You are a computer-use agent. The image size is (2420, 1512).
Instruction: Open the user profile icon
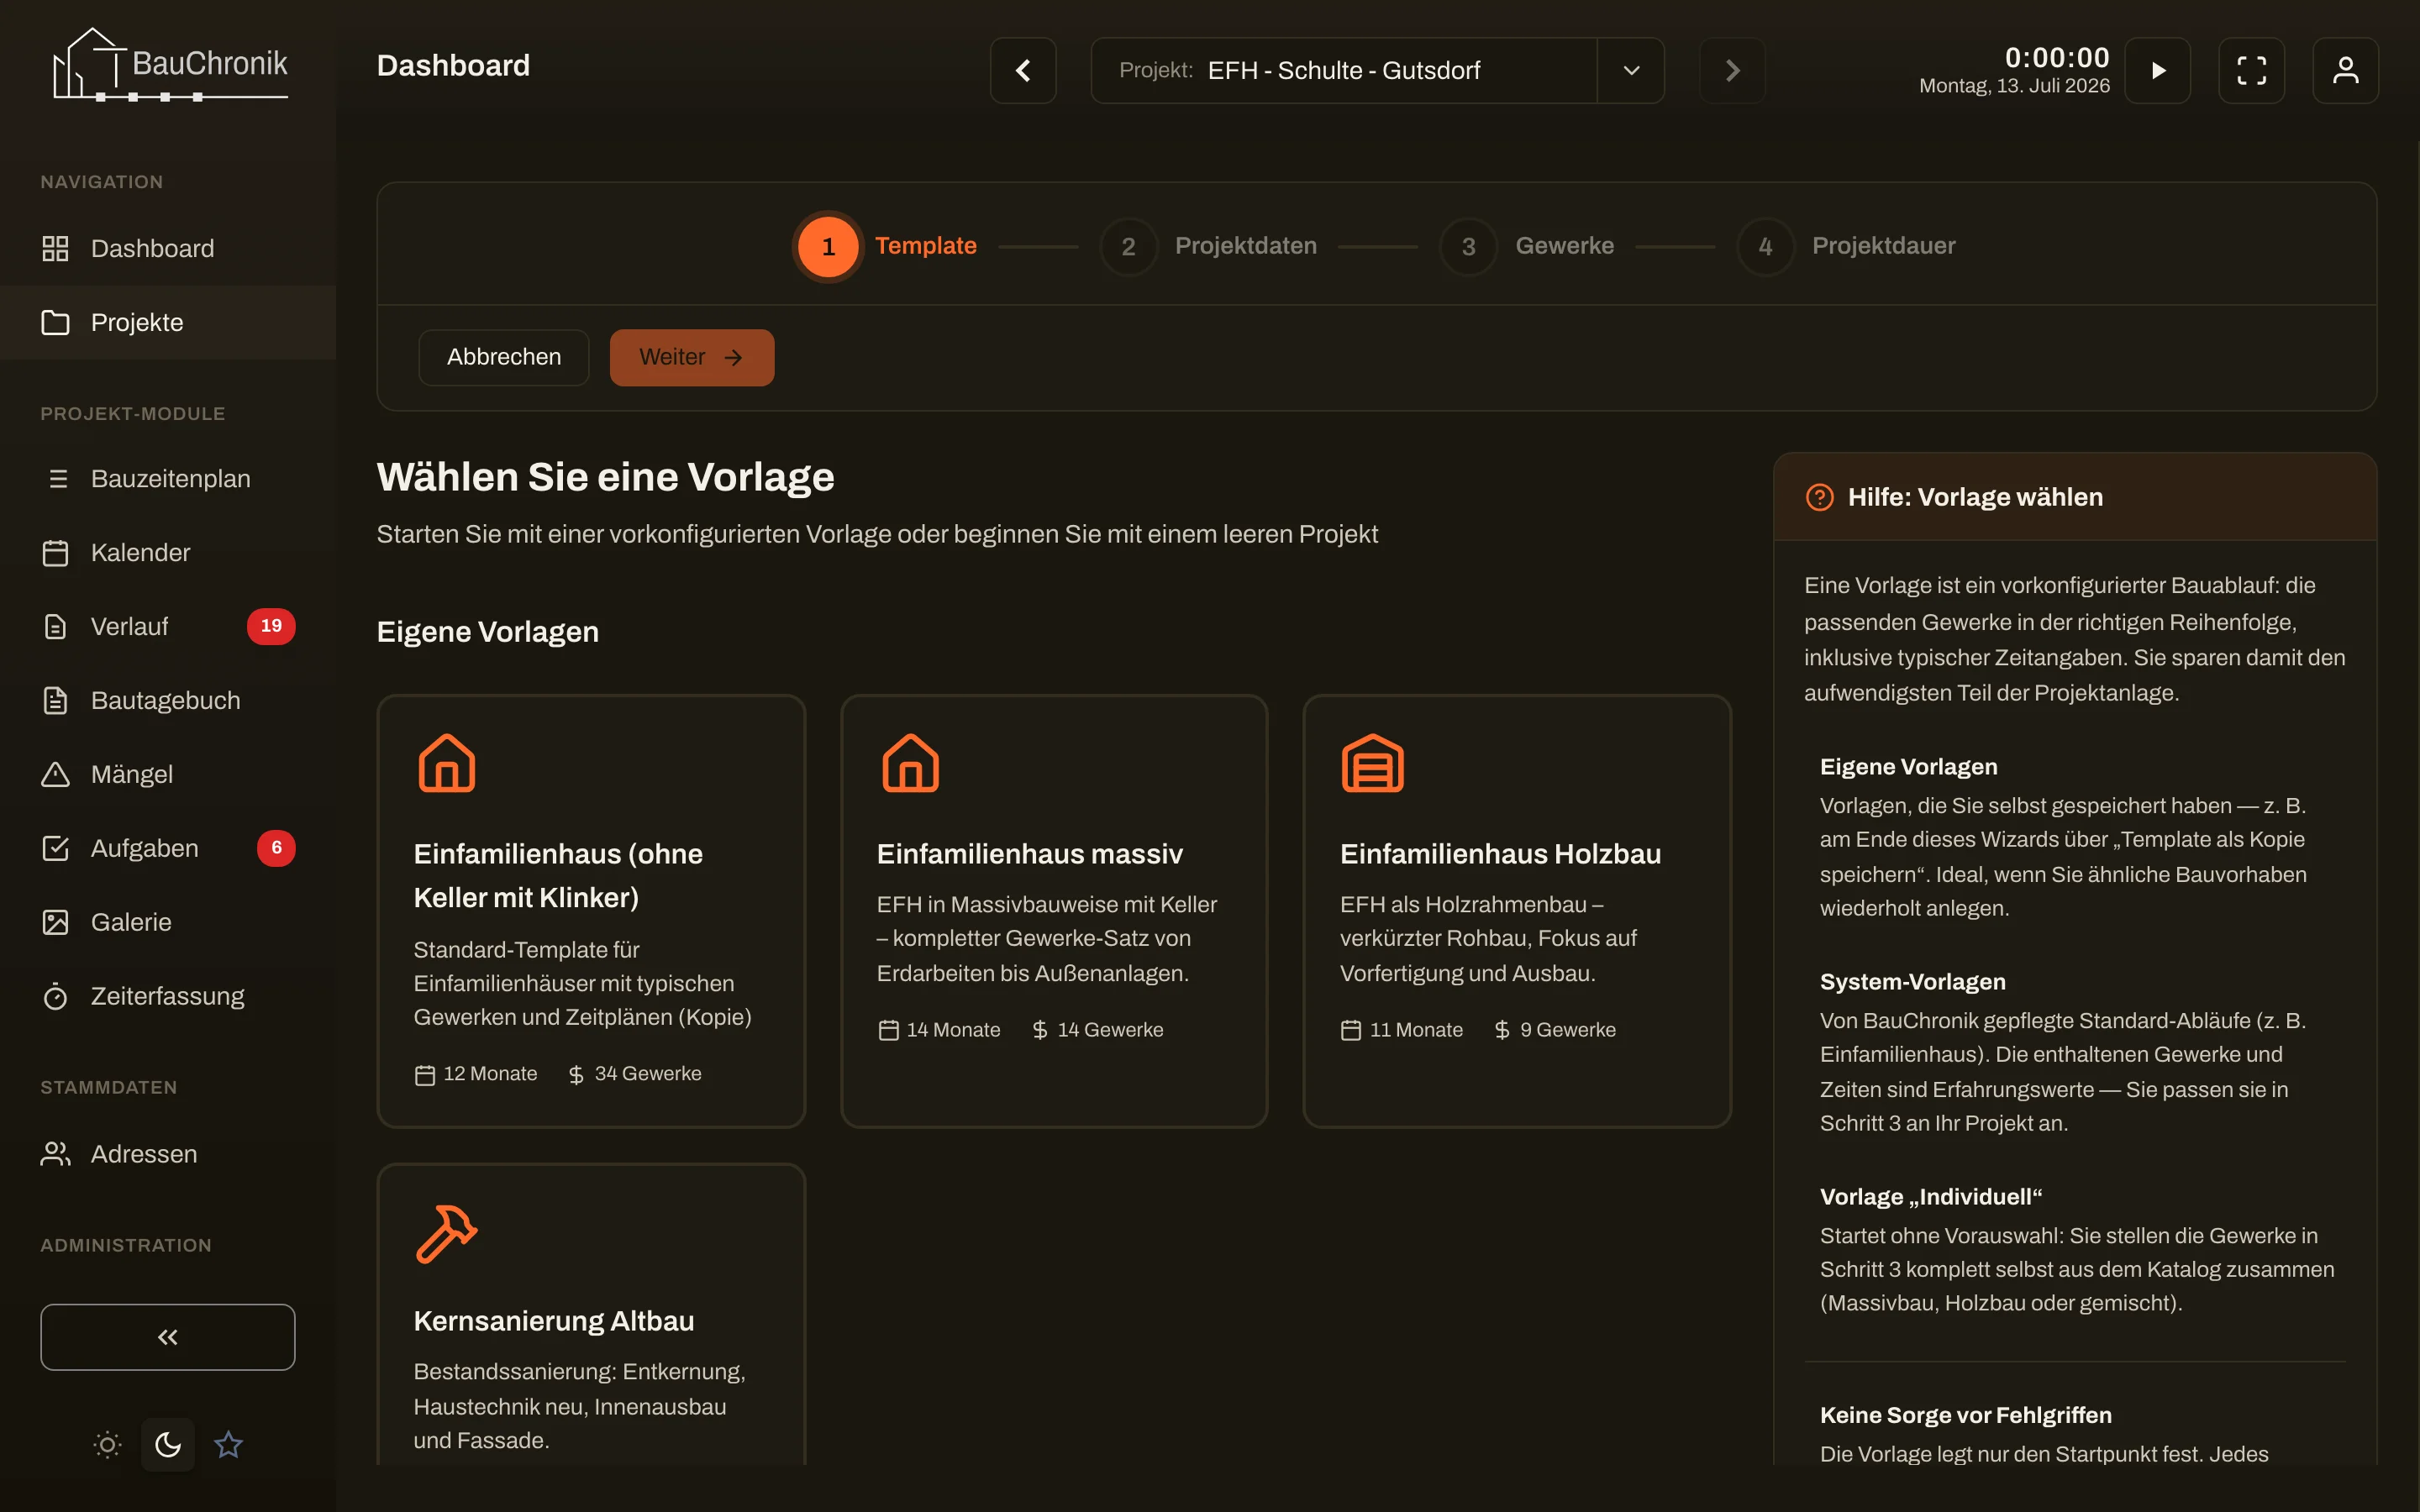pos(2346,70)
